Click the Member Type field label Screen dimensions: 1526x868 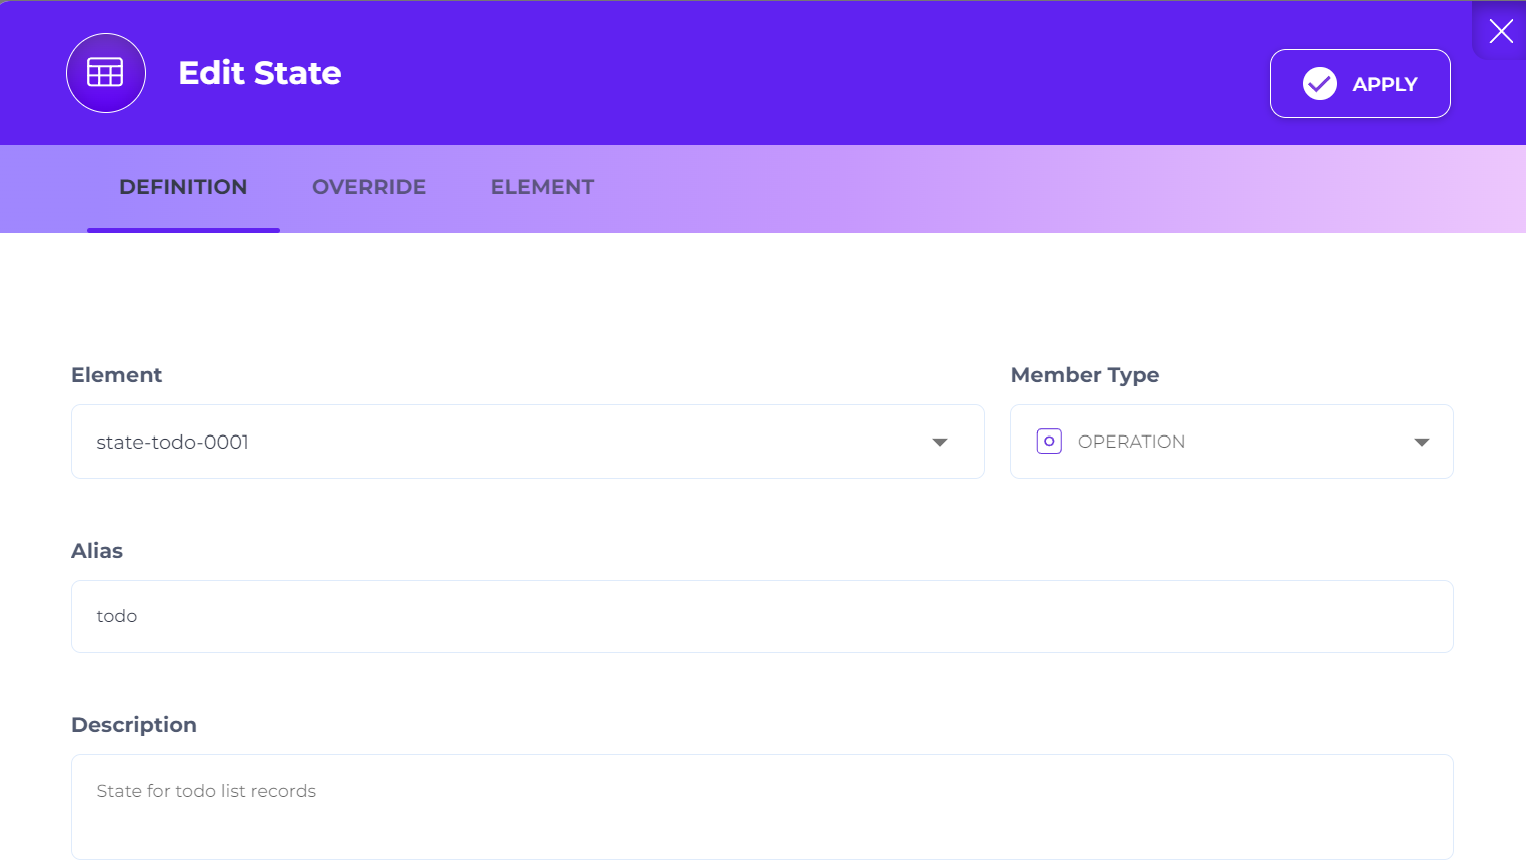(1084, 375)
